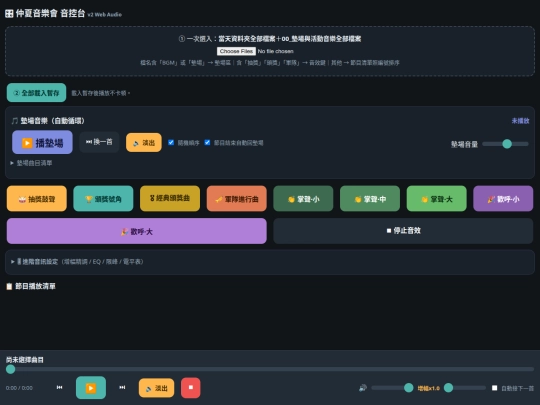Adjust the gain 增幅 slider
The height and width of the screenshot is (405, 540).
pyautogui.click(x=465, y=388)
